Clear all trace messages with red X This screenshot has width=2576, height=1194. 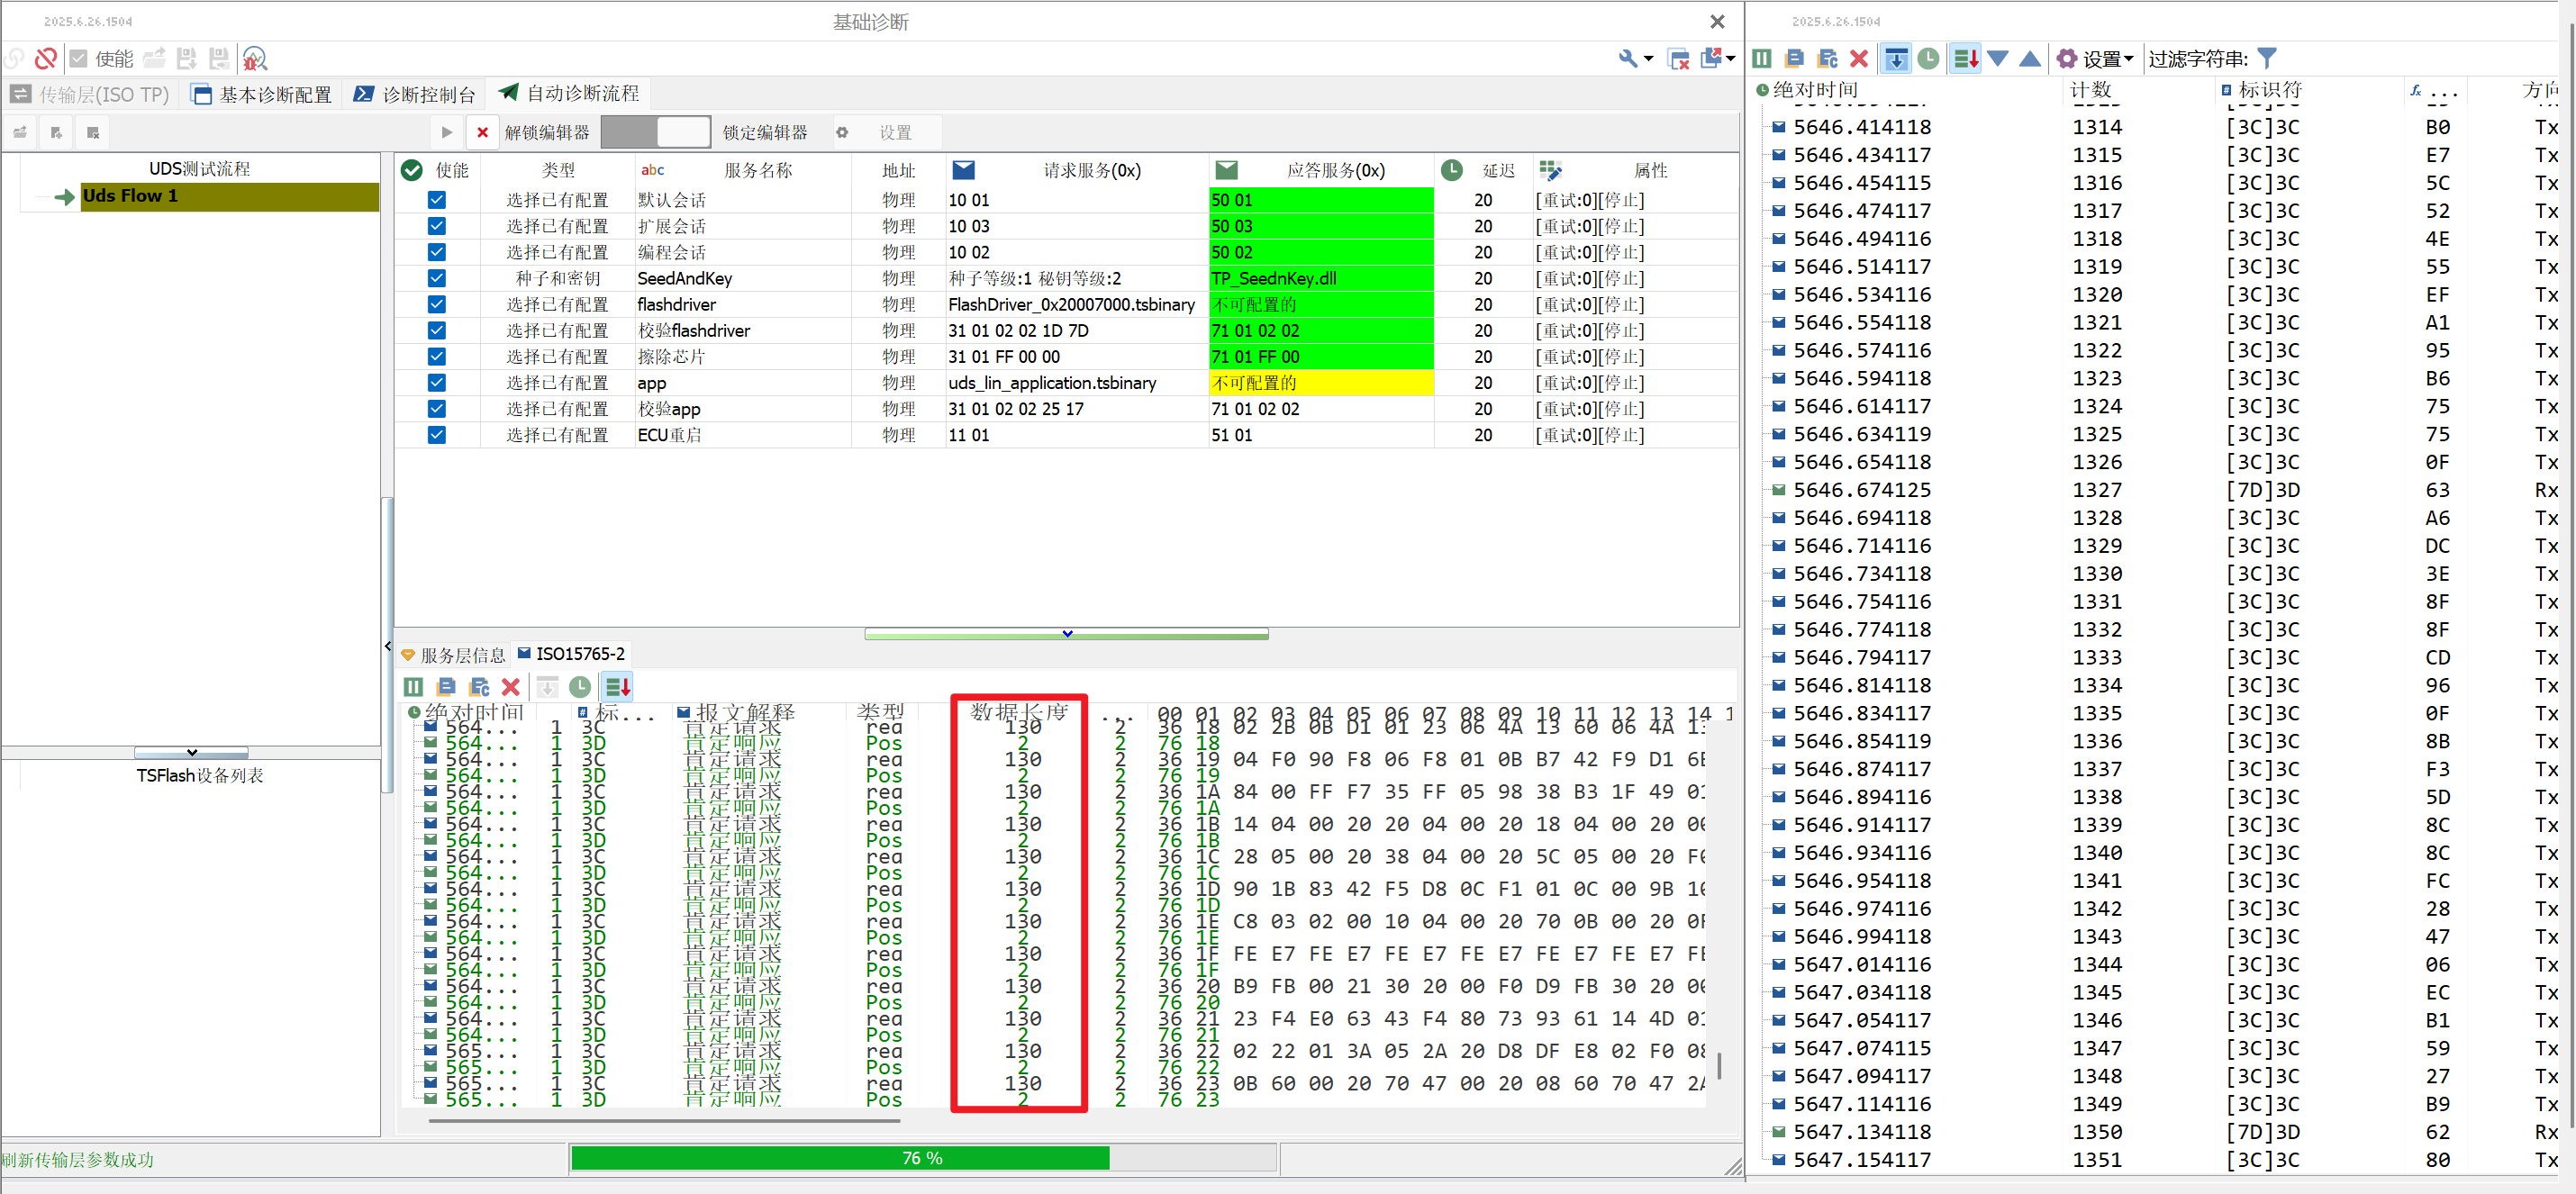[1859, 58]
